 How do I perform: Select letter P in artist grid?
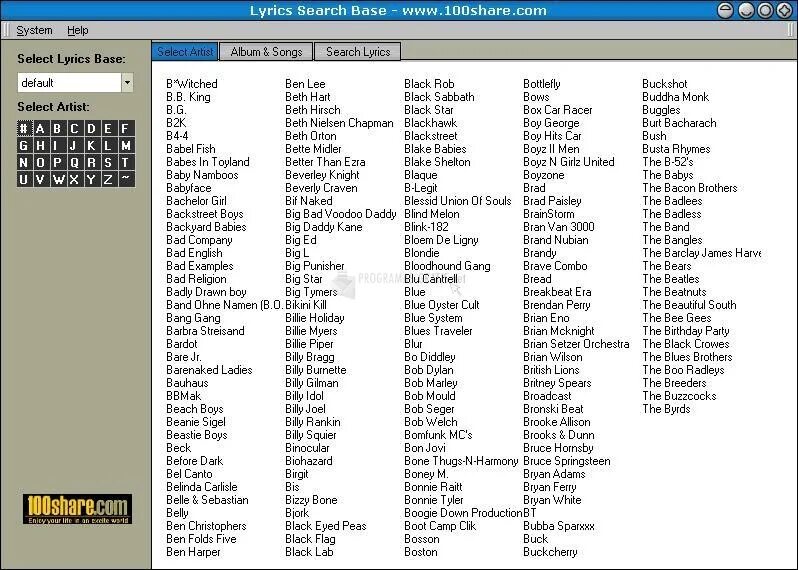(x=58, y=162)
